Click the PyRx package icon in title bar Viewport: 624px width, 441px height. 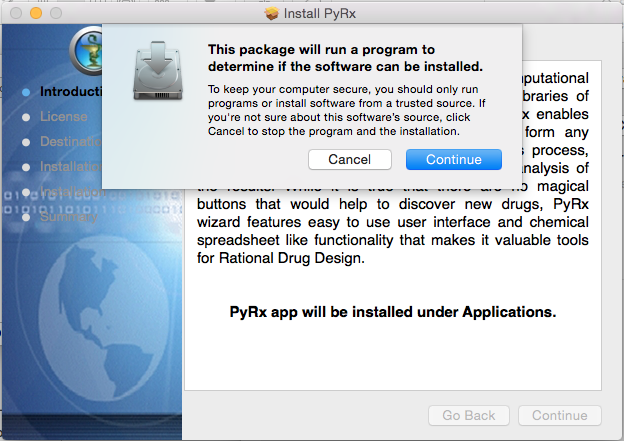(x=272, y=14)
